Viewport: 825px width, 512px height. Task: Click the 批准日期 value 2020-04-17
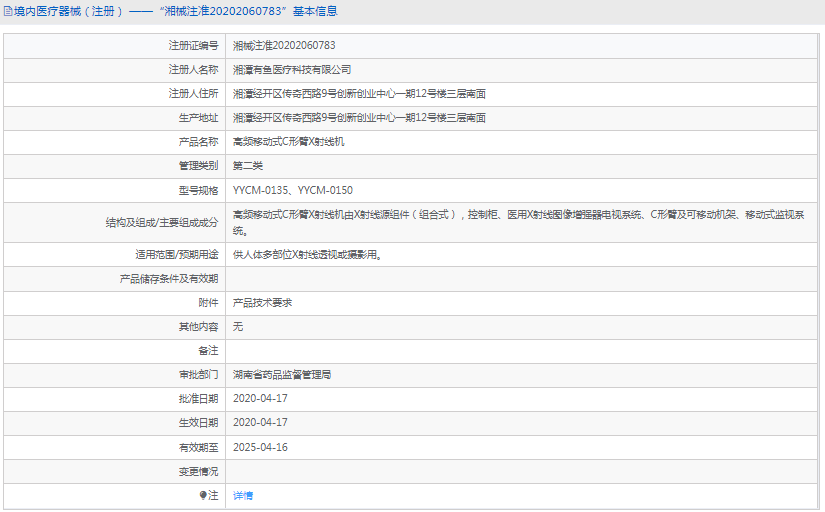[x=260, y=399]
